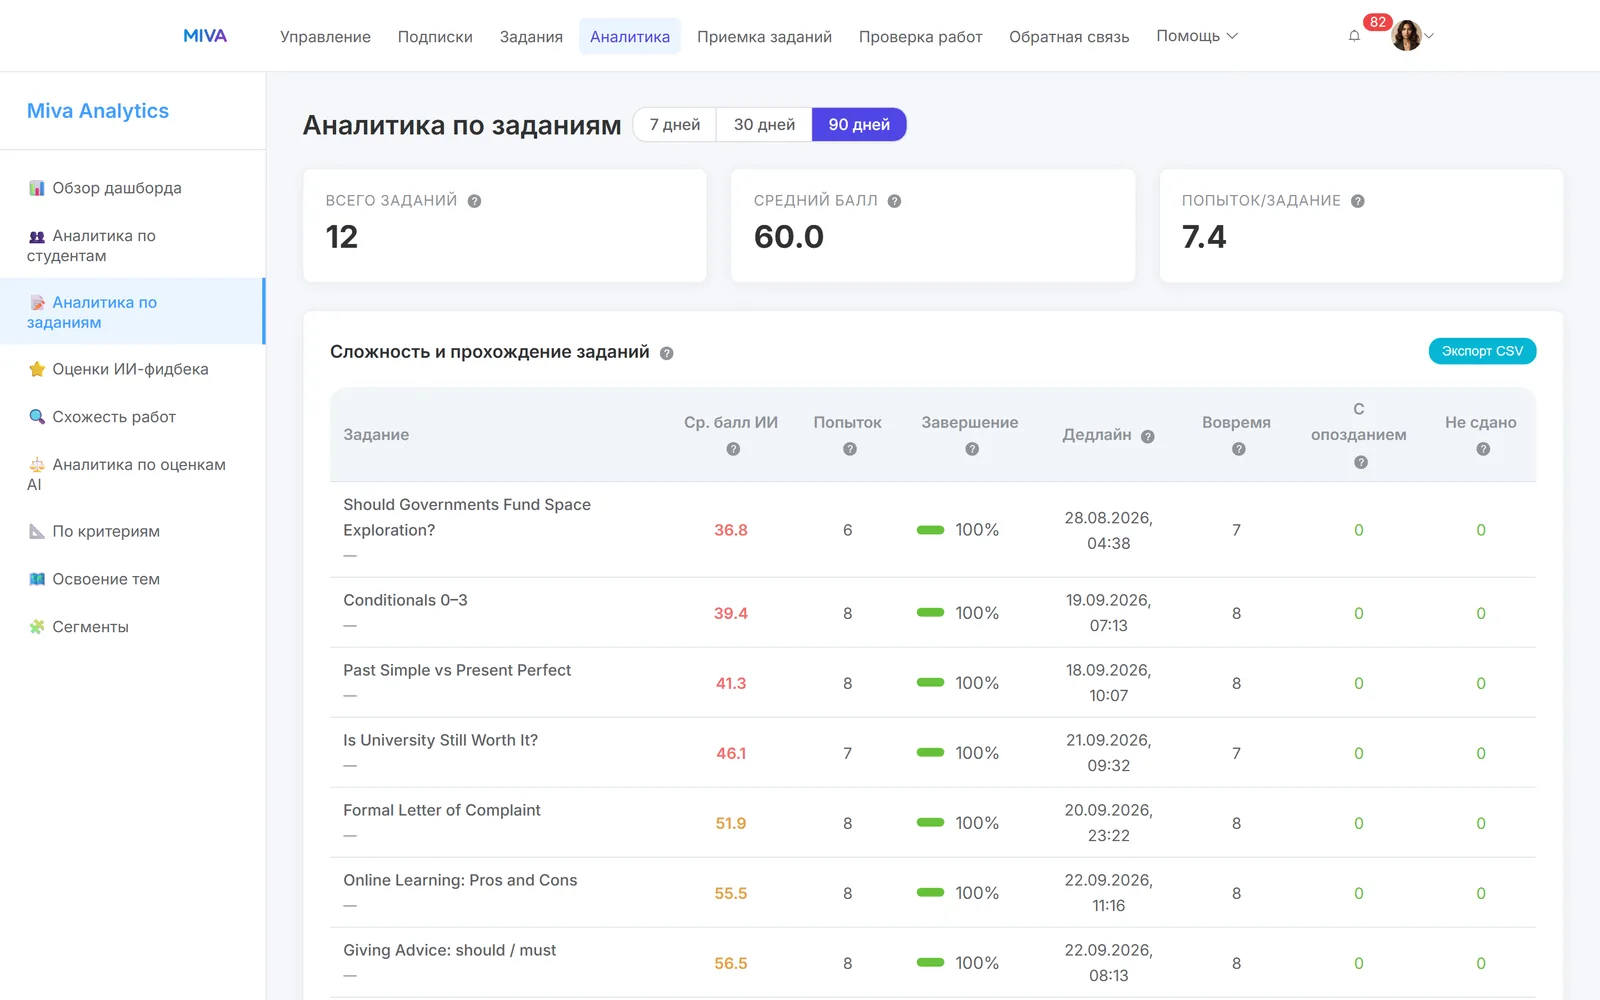Go to Управление in top navigation
The height and width of the screenshot is (1000, 1600).
pos(325,37)
